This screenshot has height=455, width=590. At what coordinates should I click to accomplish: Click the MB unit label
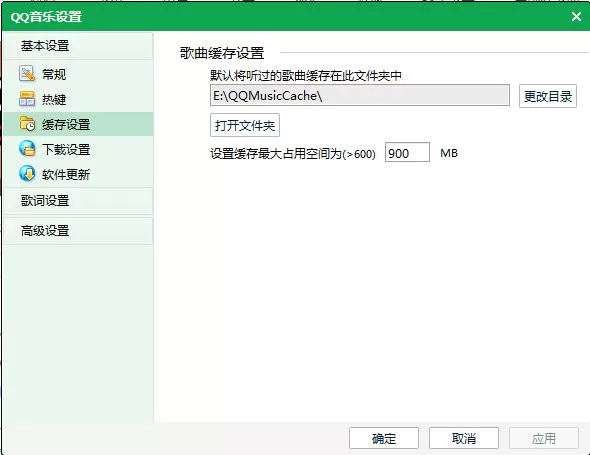coord(449,153)
